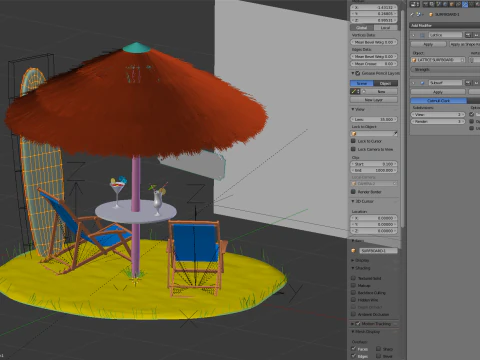This screenshot has width=480, height=360.
Task: Toggle viewport display icon on Subsurf modifier
Action: pyautogui.click(x=476, y=83)
